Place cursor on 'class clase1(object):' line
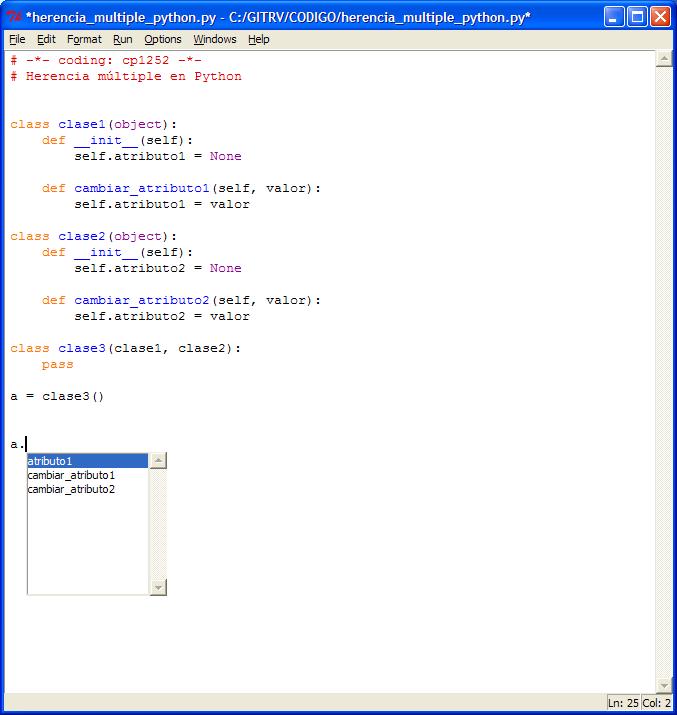 93,124
